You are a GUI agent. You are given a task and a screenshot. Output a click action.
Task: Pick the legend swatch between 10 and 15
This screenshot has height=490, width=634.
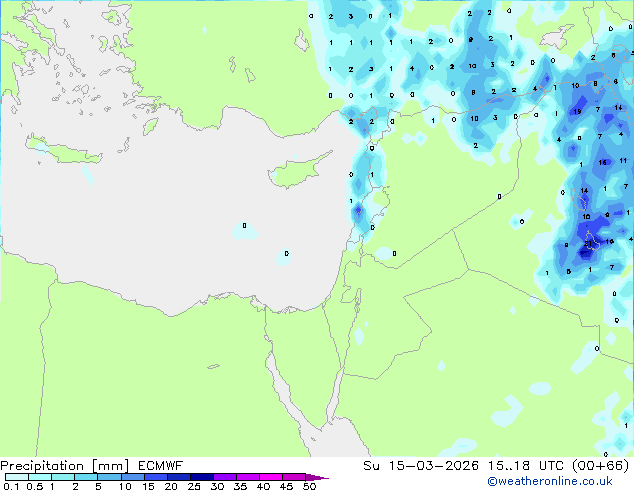[132, 477]
